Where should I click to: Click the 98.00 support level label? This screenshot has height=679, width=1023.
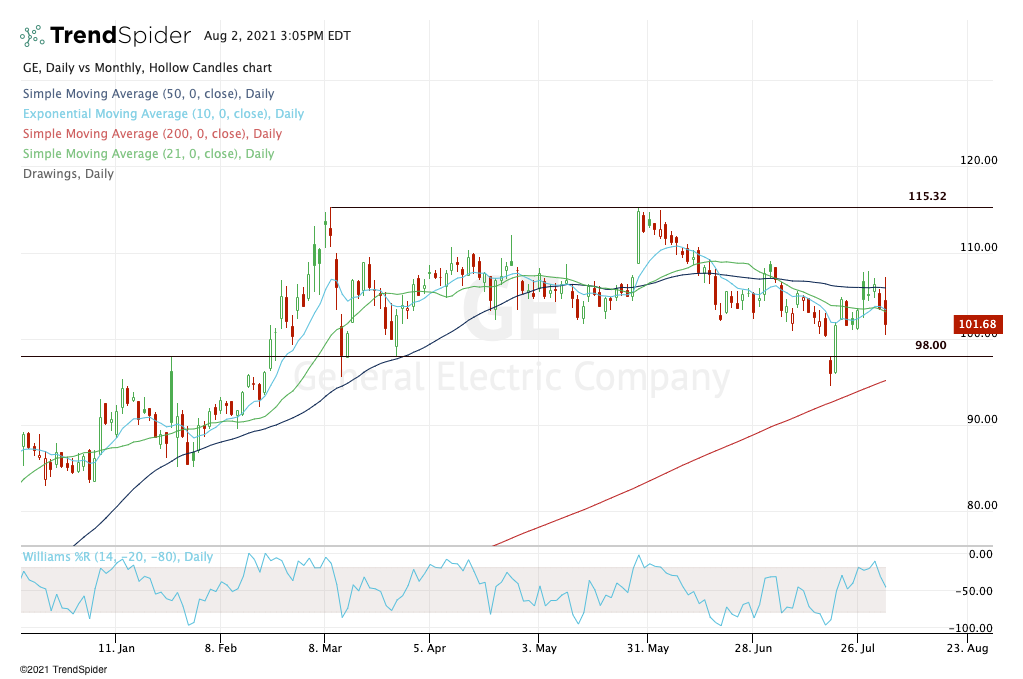(930, 345)
